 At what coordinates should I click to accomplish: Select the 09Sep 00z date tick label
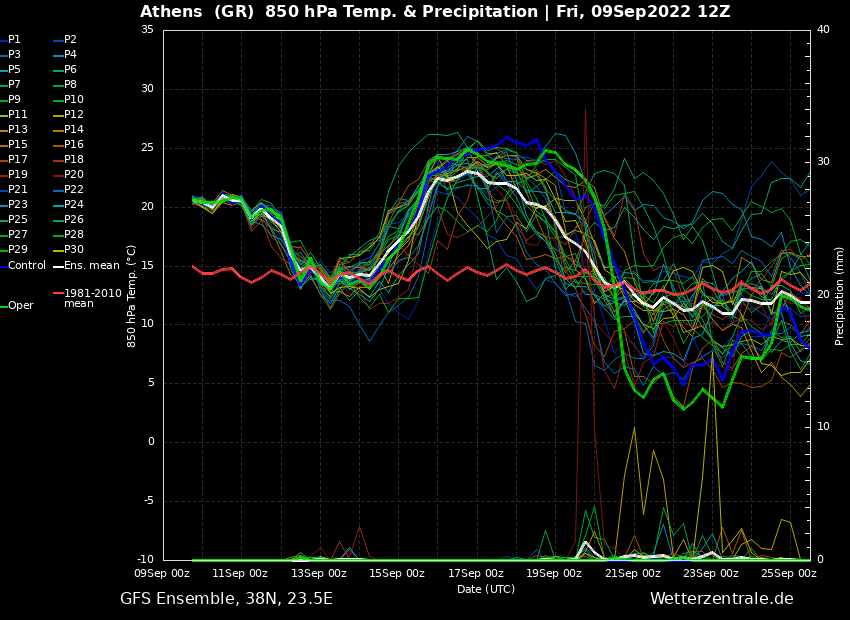(163, 574)
